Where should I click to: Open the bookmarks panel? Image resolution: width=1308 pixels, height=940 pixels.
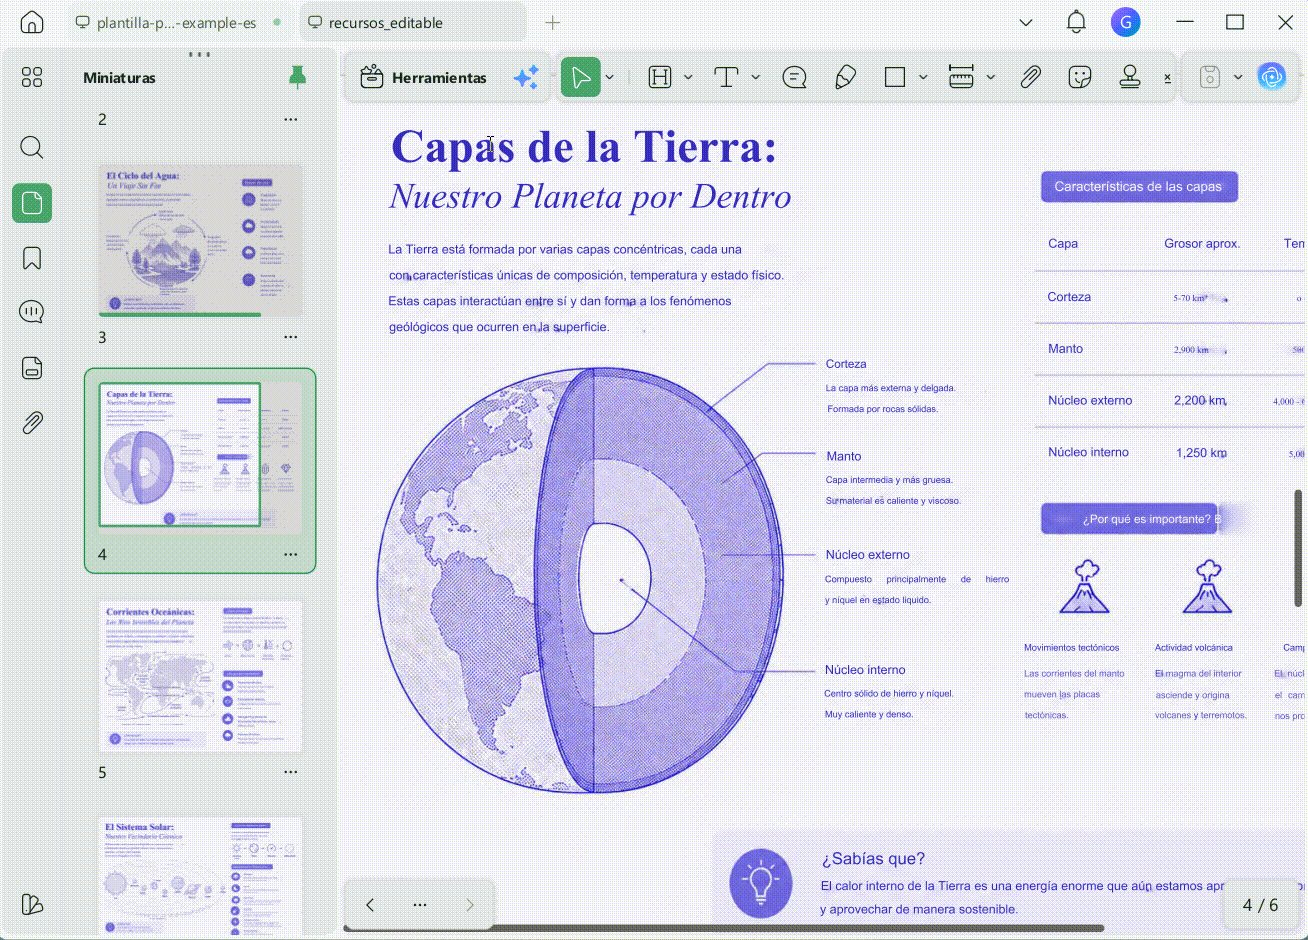pos(32,258)
